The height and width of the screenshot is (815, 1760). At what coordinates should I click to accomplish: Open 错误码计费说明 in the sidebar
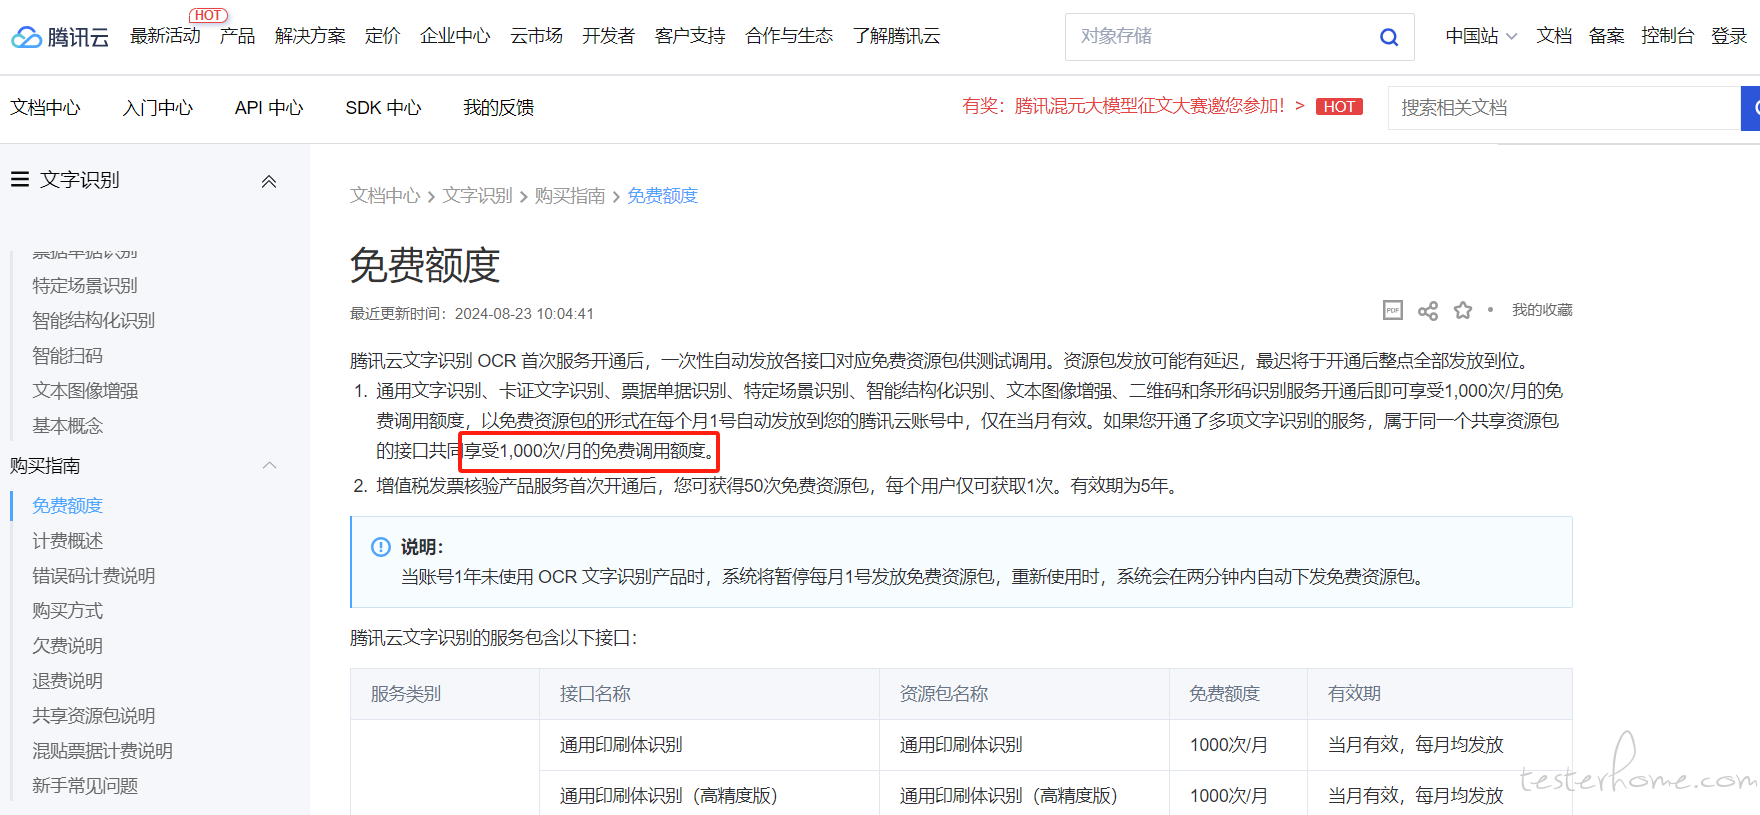[93, 576]
